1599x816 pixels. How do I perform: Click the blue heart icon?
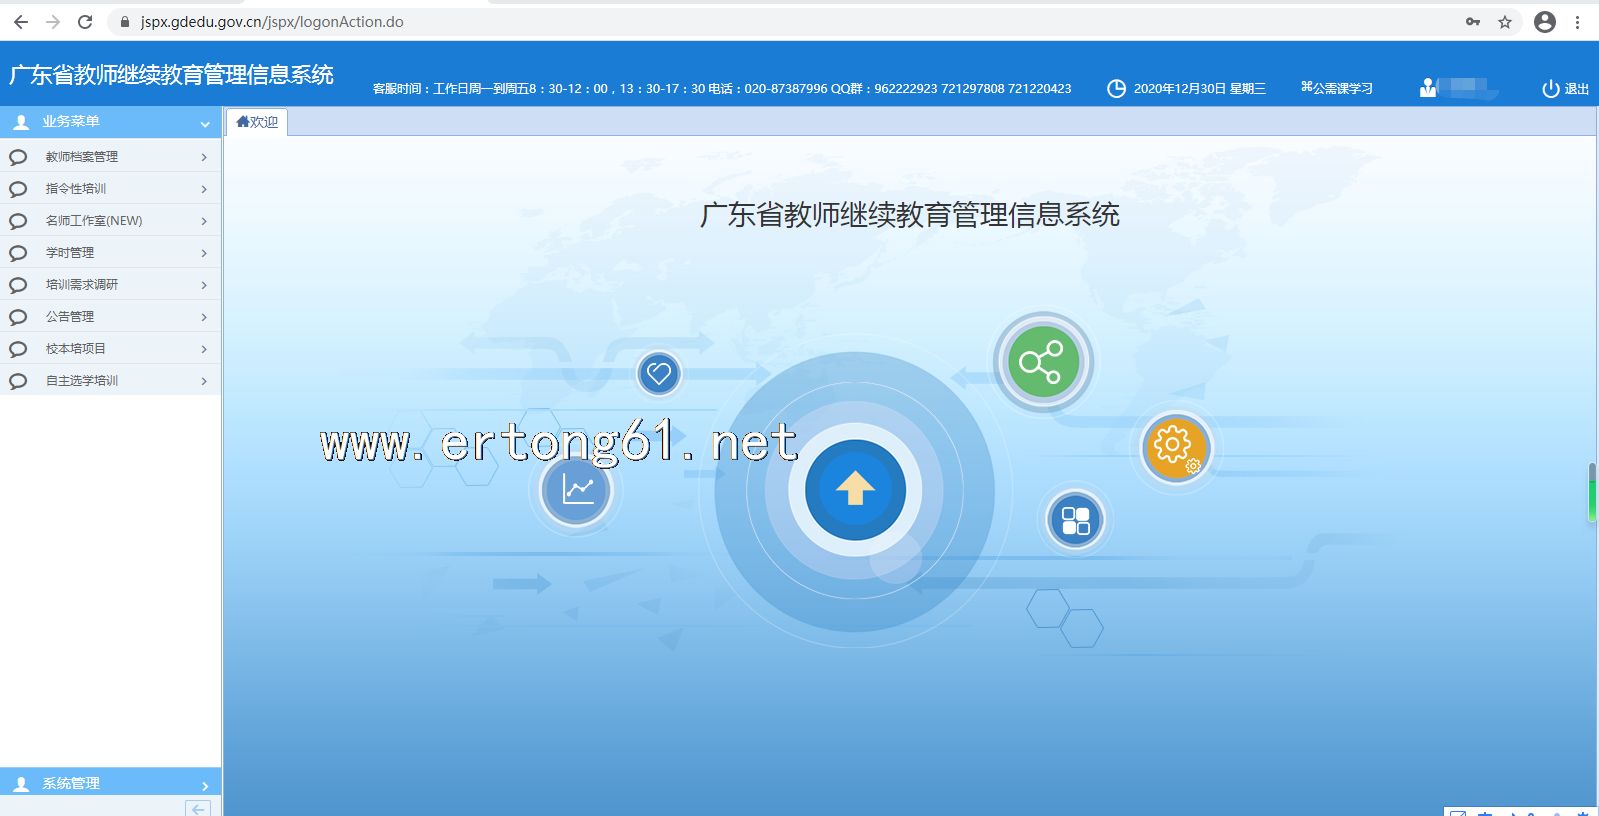[658, 374]
